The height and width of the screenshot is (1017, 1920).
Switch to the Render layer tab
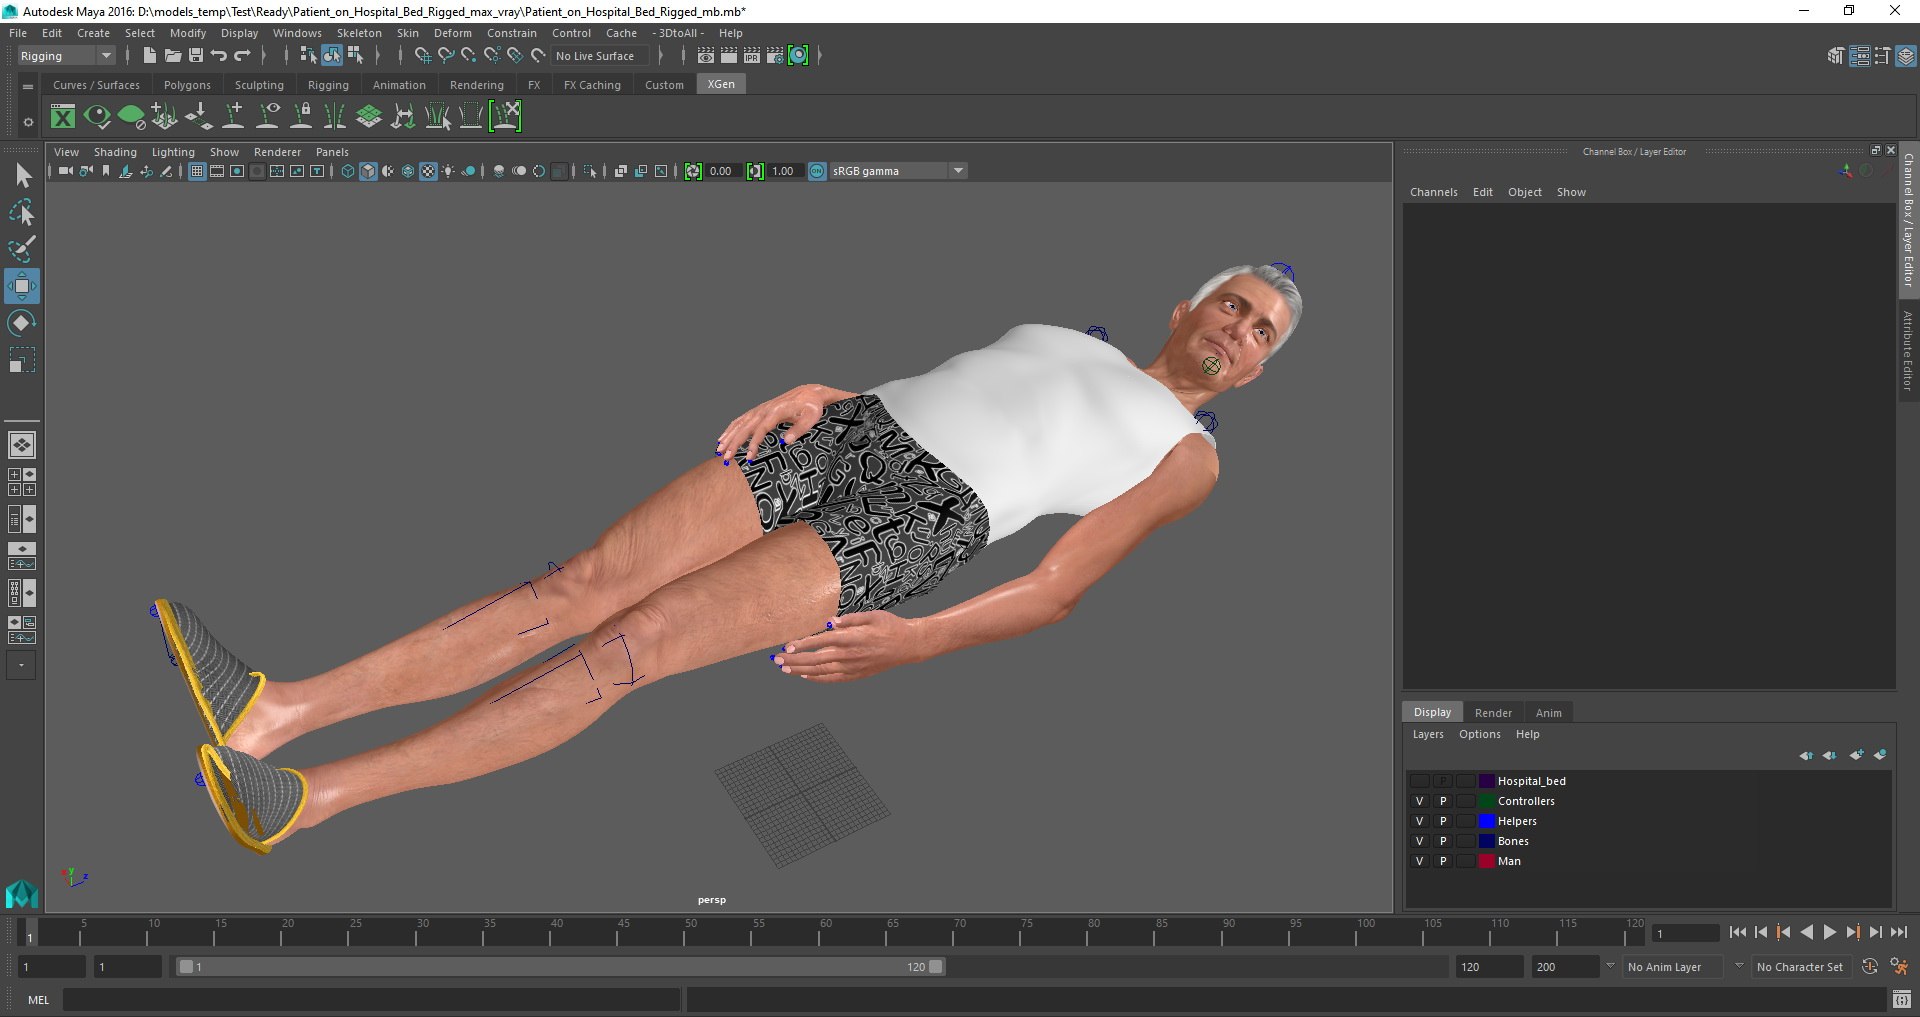[1493, 713]
